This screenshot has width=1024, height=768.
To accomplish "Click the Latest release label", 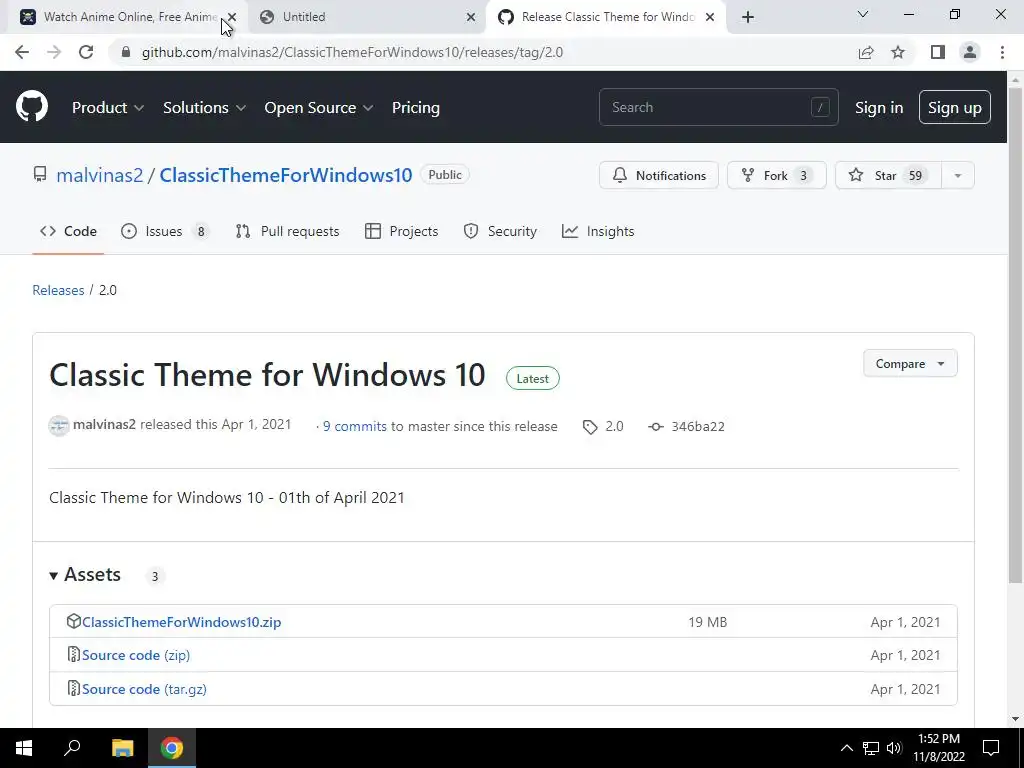I will 533,379.
